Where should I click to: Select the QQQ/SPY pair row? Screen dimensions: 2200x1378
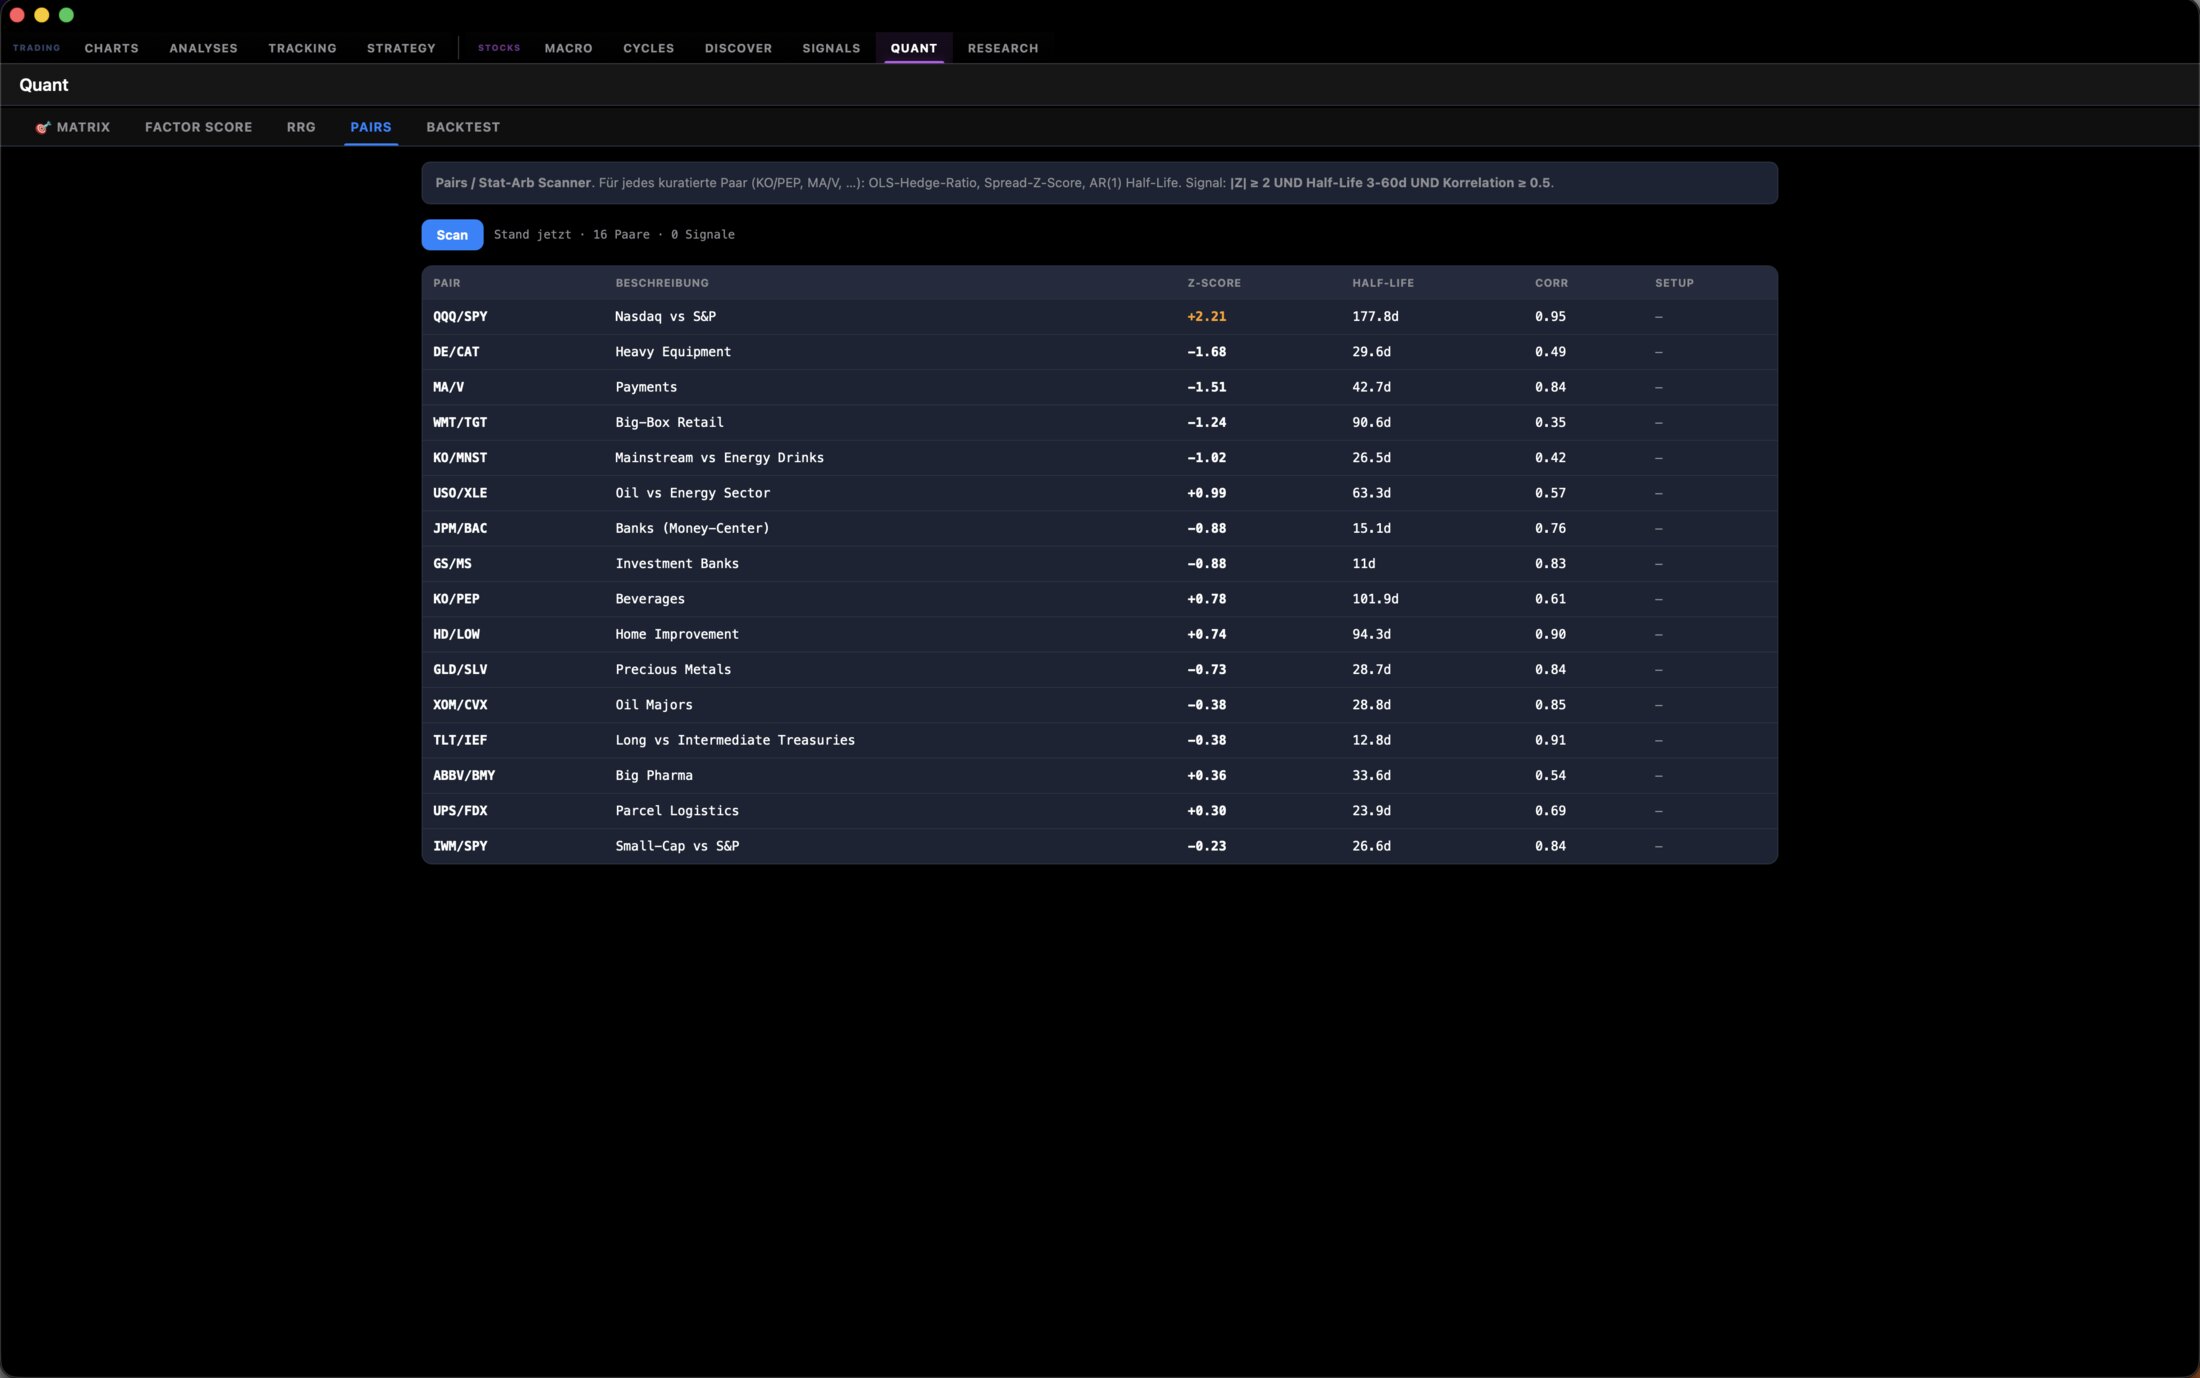point(1099,316)
